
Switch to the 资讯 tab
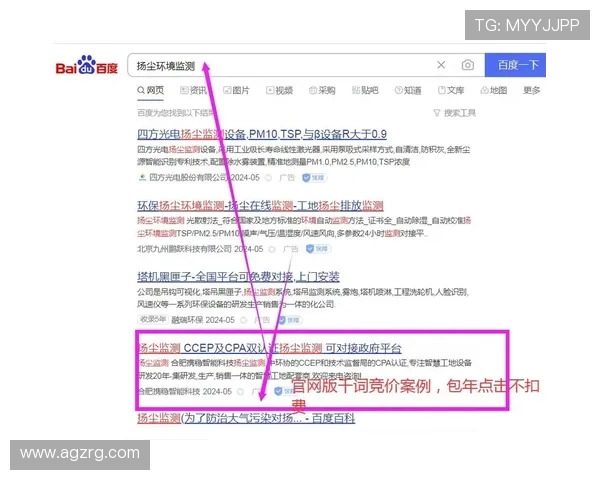tap(194, 90)
